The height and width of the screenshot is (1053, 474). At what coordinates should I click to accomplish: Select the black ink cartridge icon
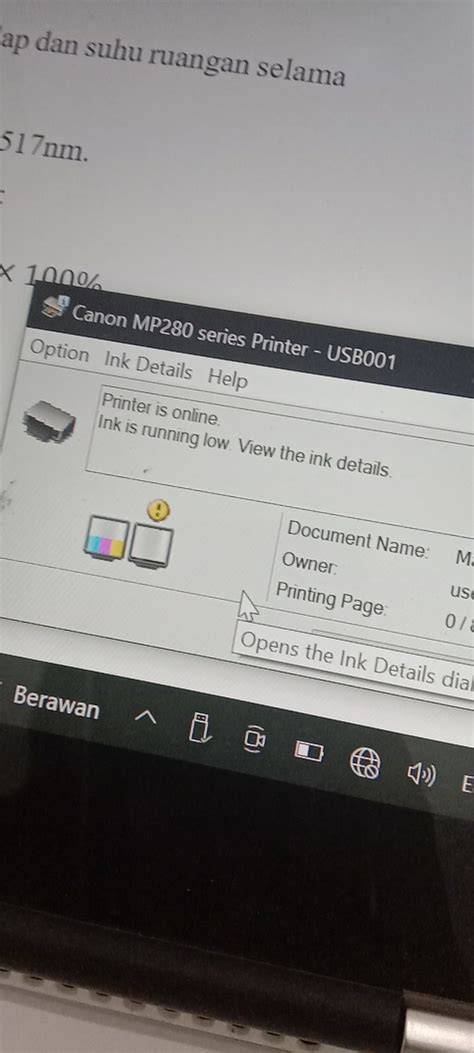[151, 545]
